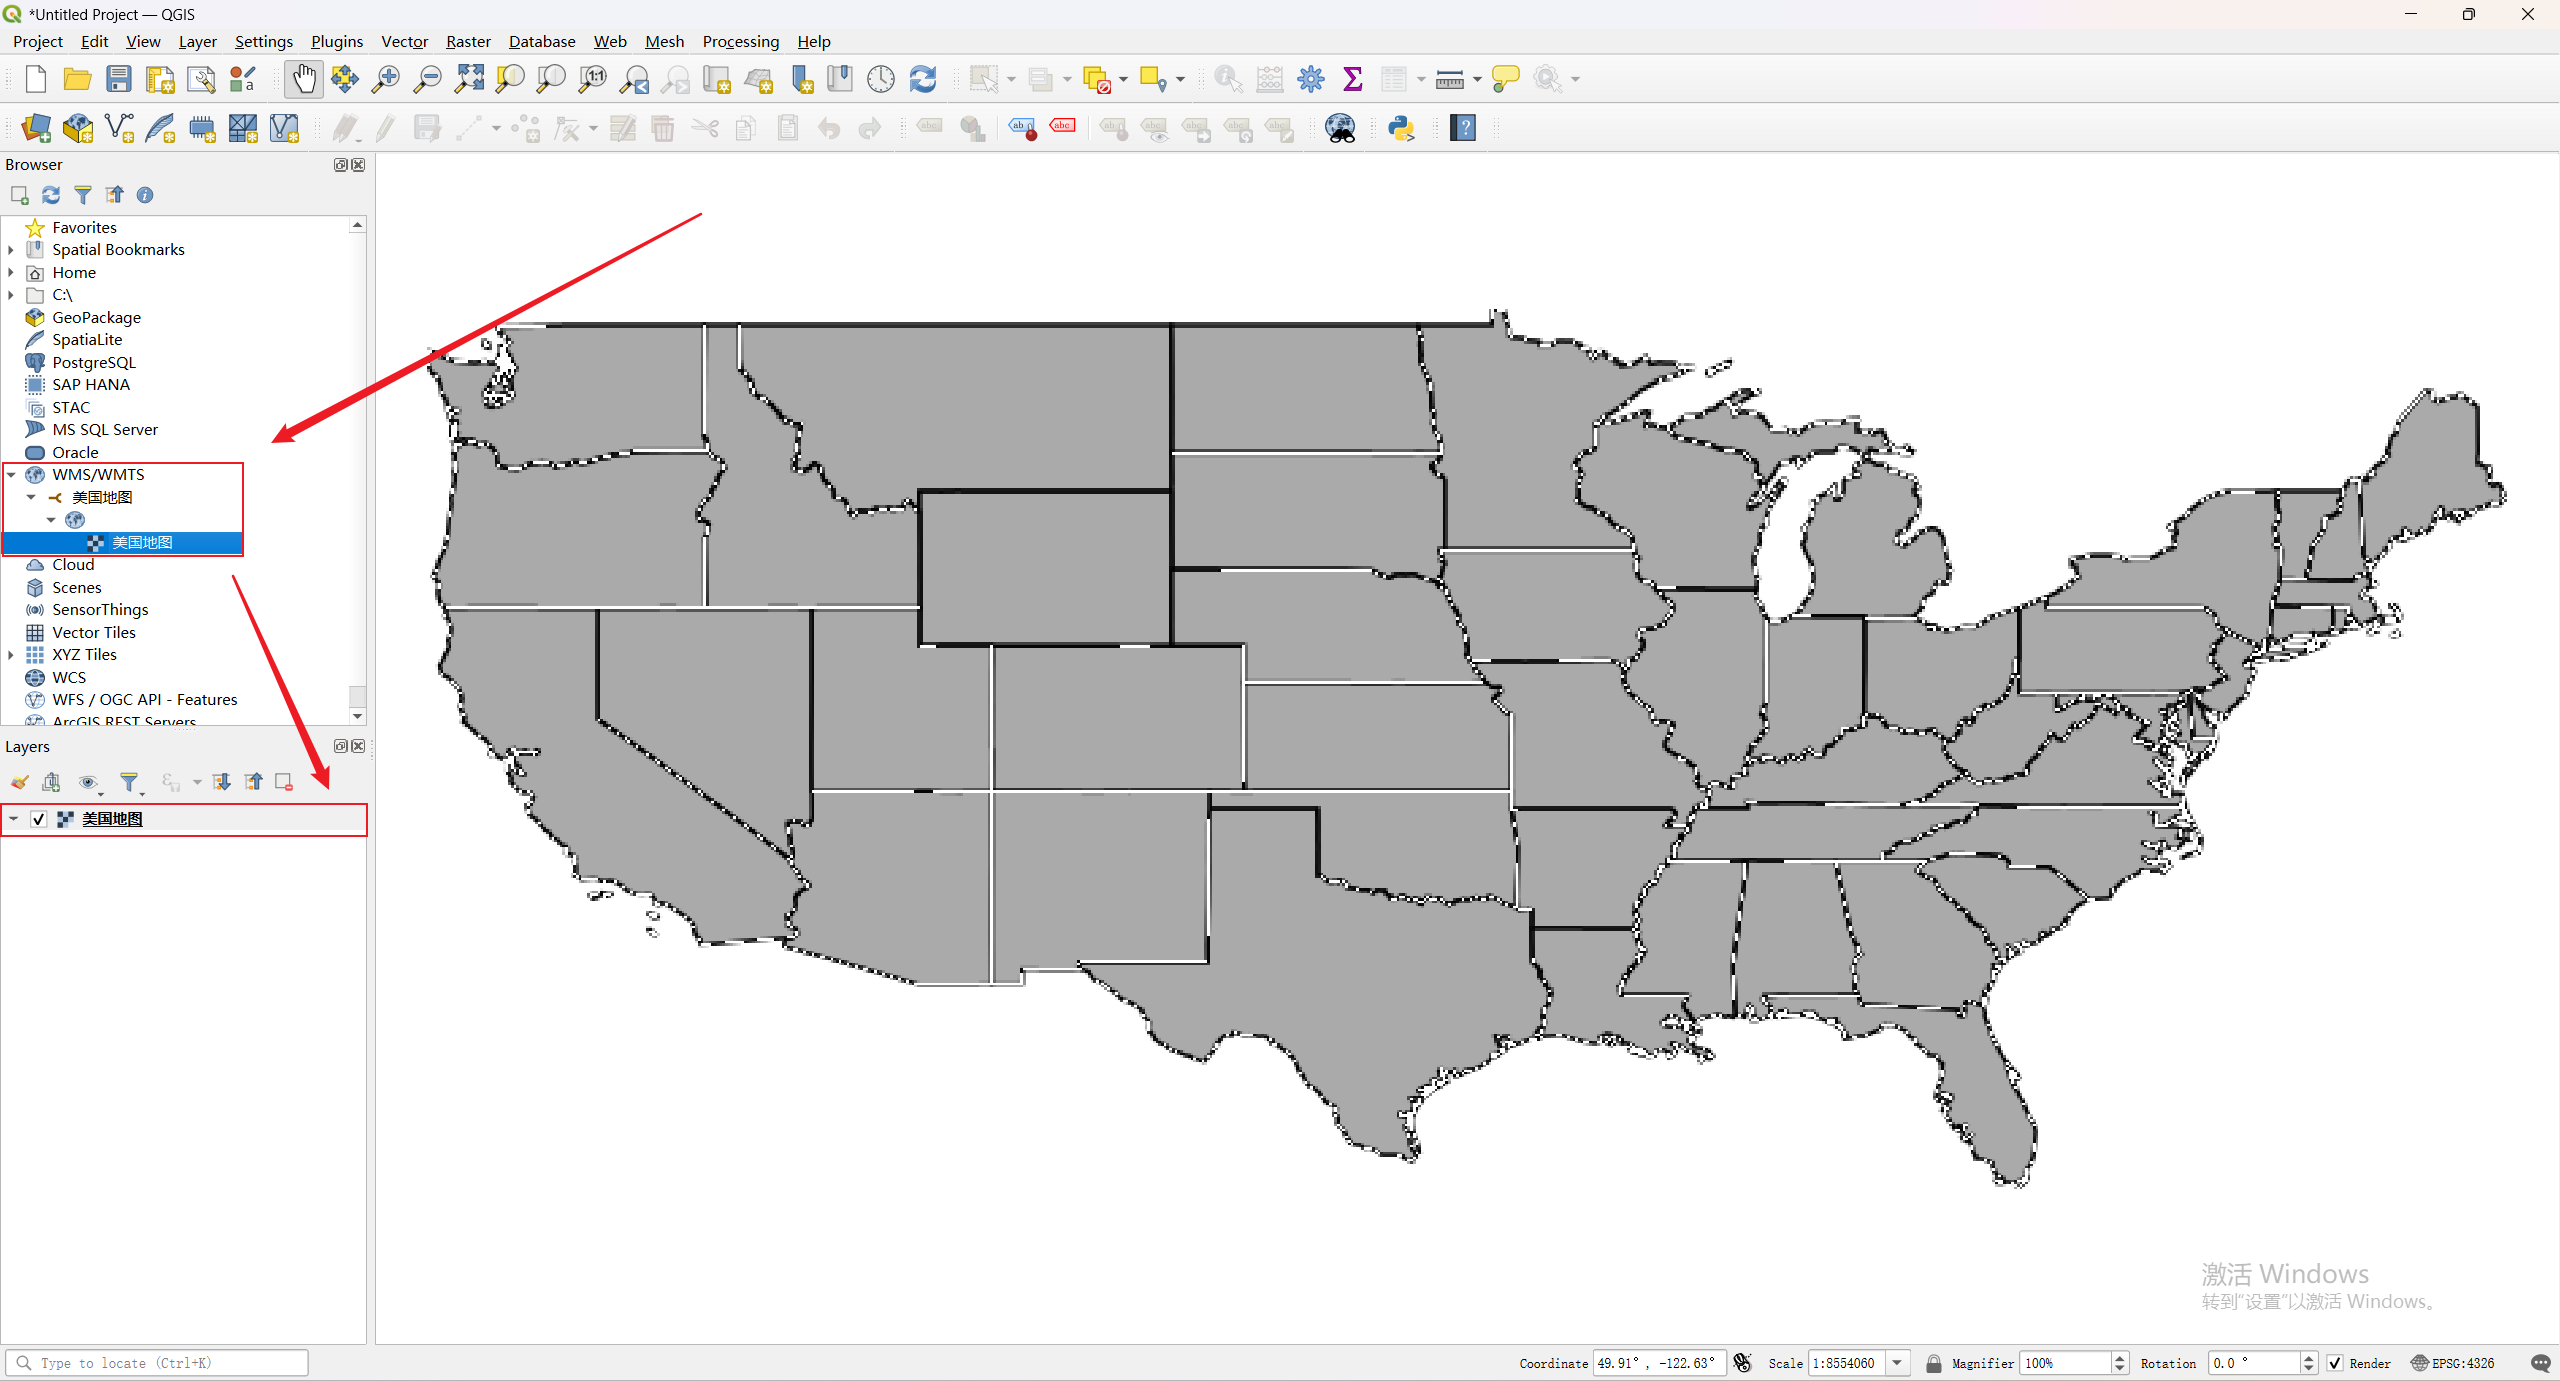The width and height of the screenshot is (2560, 1381).
Task: Open the Python console icon
Action: click(1401, 128)
